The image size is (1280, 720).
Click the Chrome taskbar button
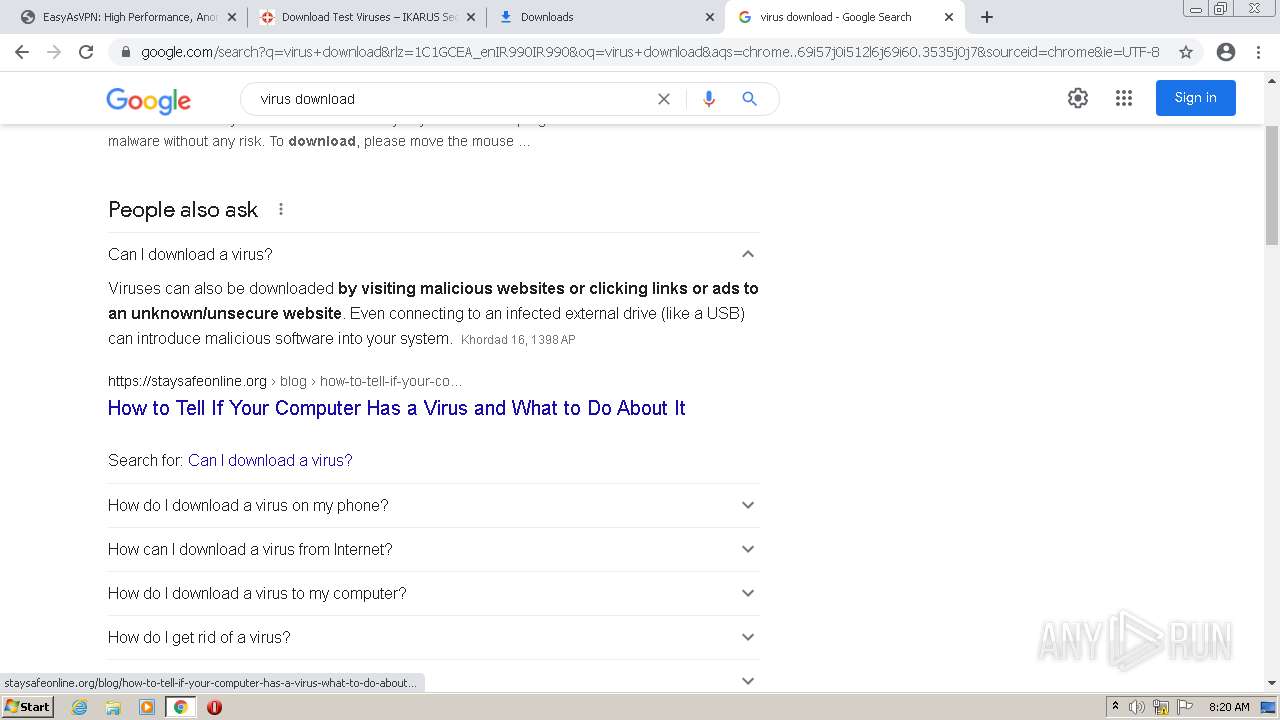180,707
